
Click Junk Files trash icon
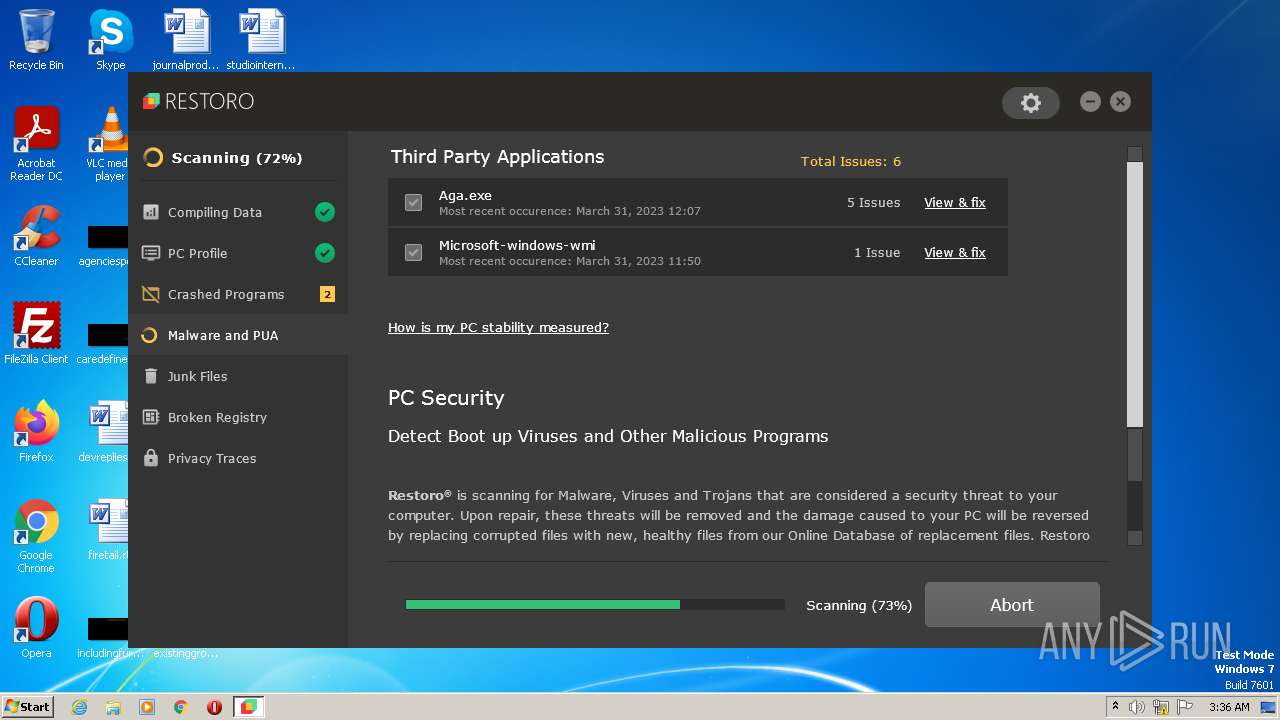pos(151,376)
